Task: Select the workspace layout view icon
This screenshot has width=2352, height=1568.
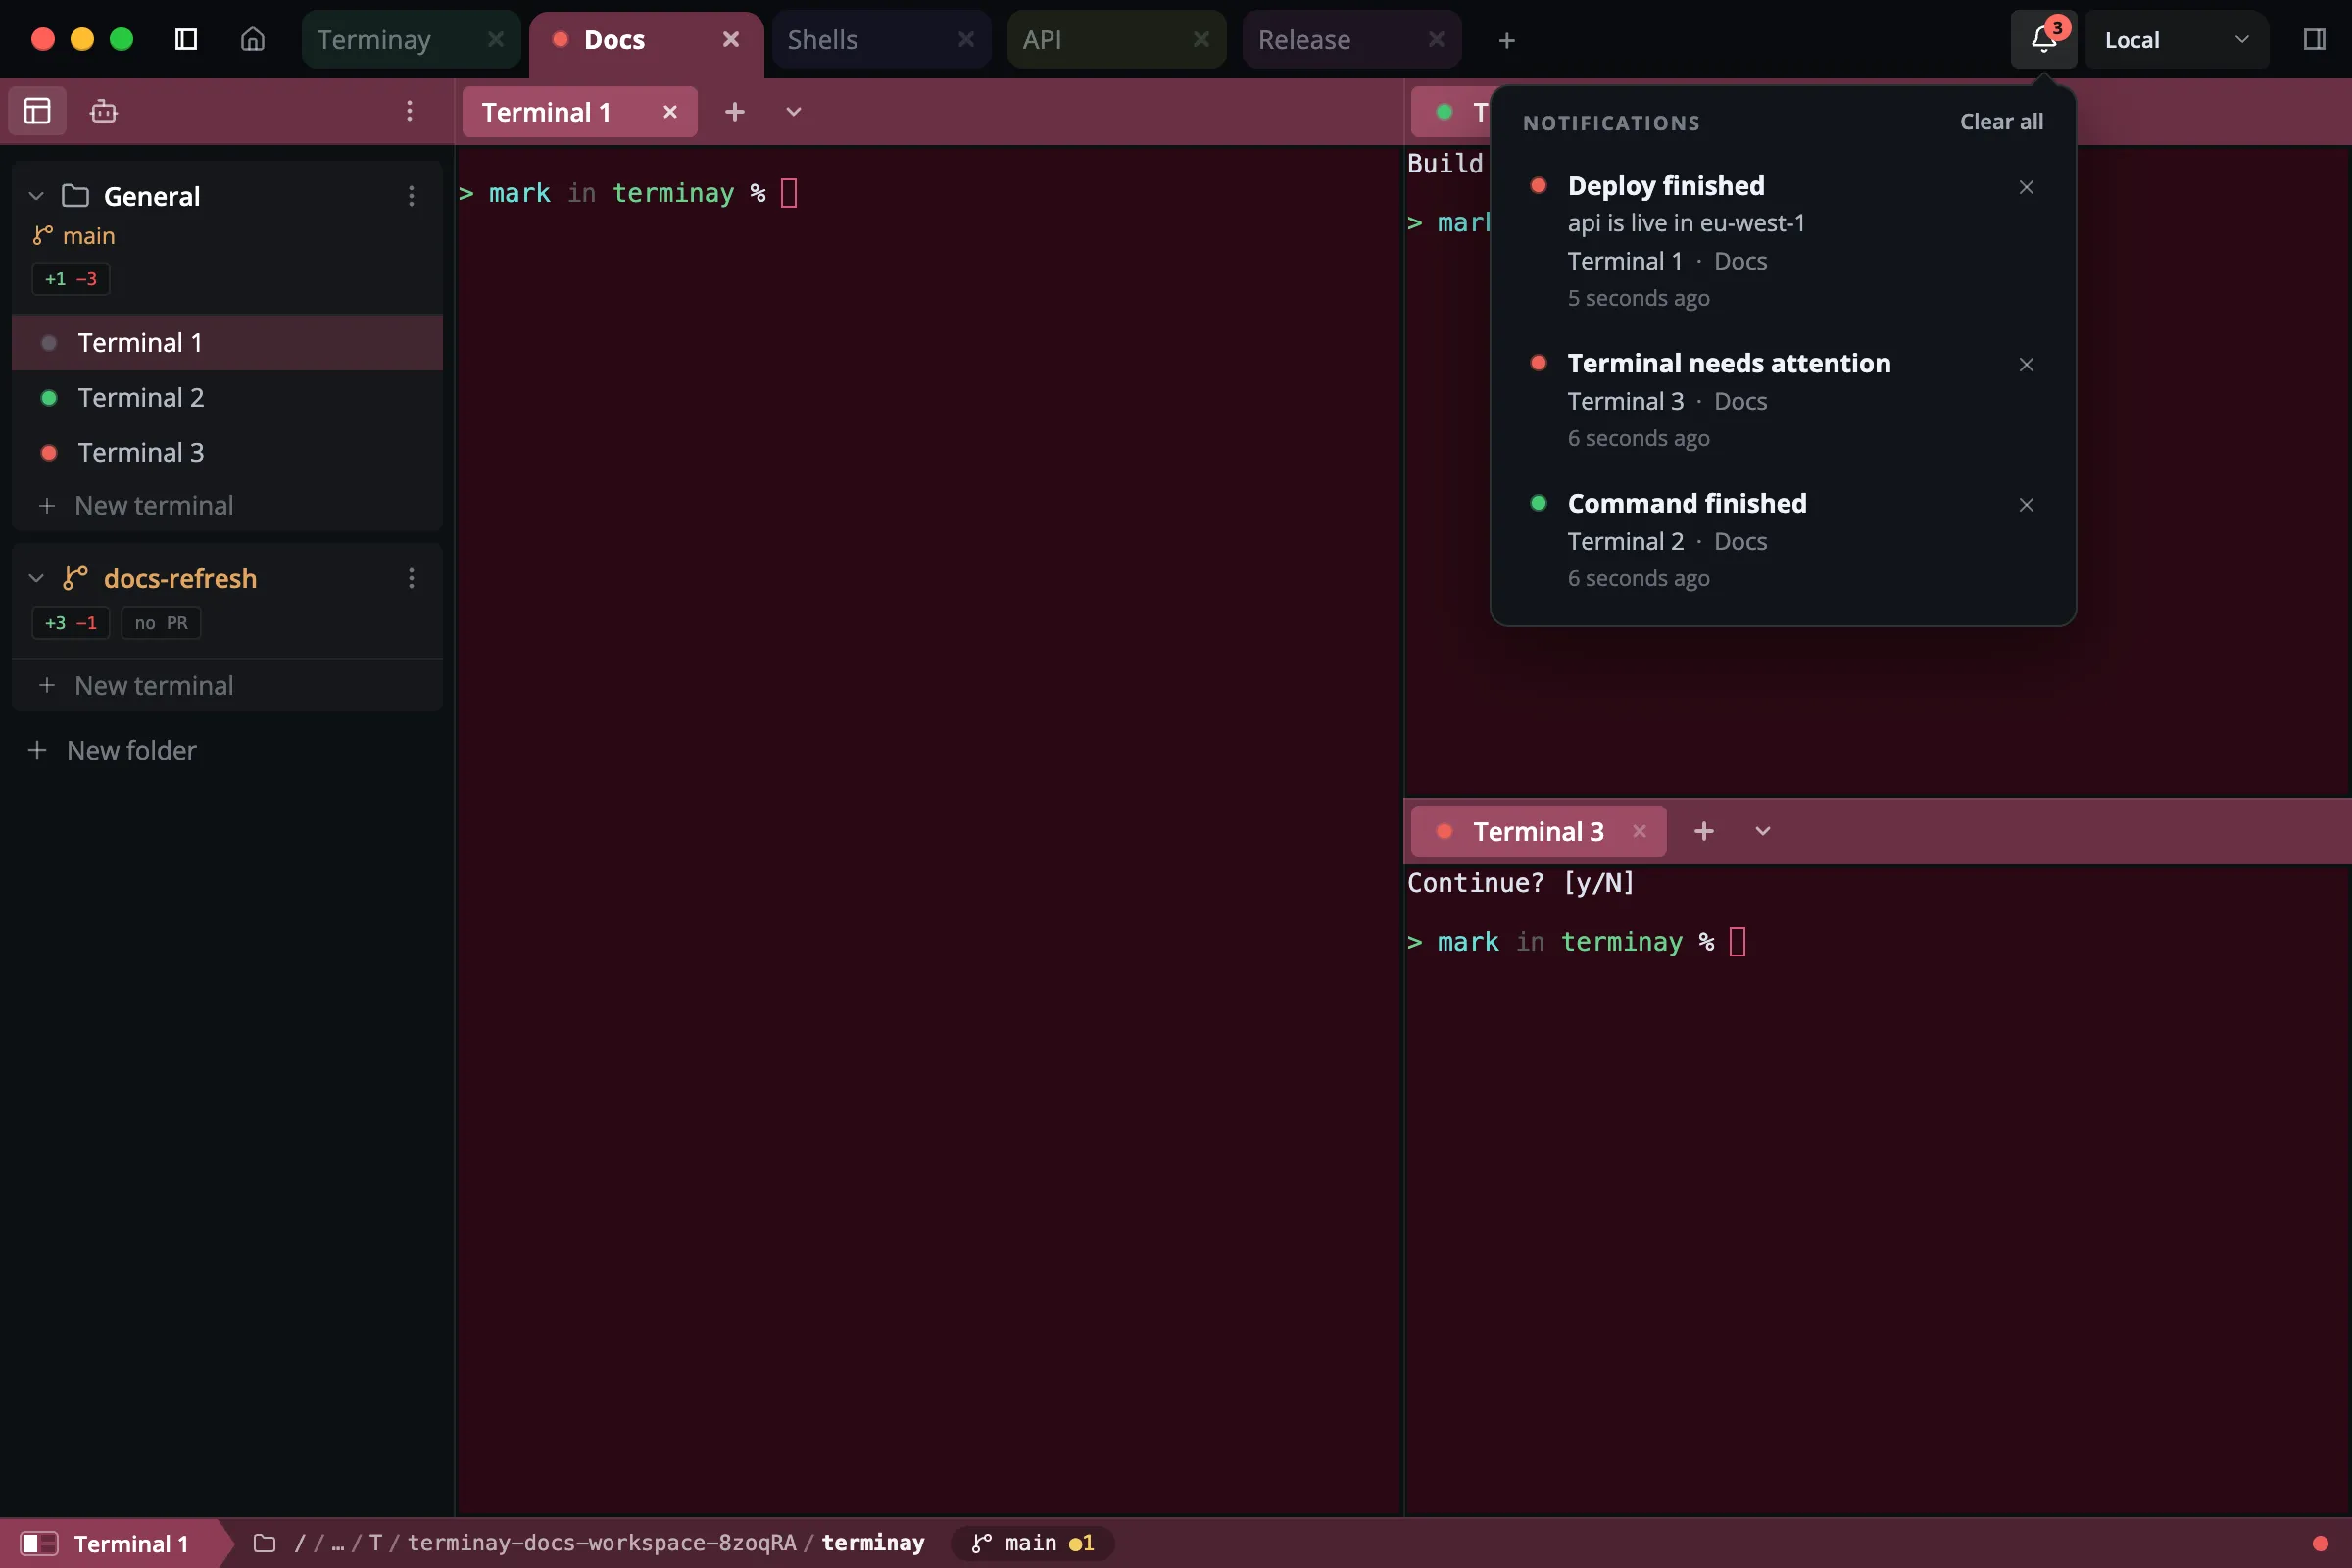Action: 37,111
